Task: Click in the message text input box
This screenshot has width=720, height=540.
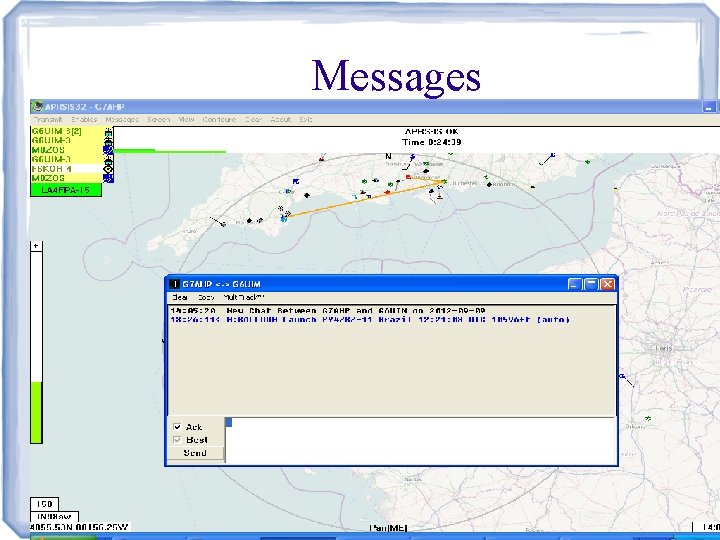Action: pyautogui.click(x=420, y=440)
